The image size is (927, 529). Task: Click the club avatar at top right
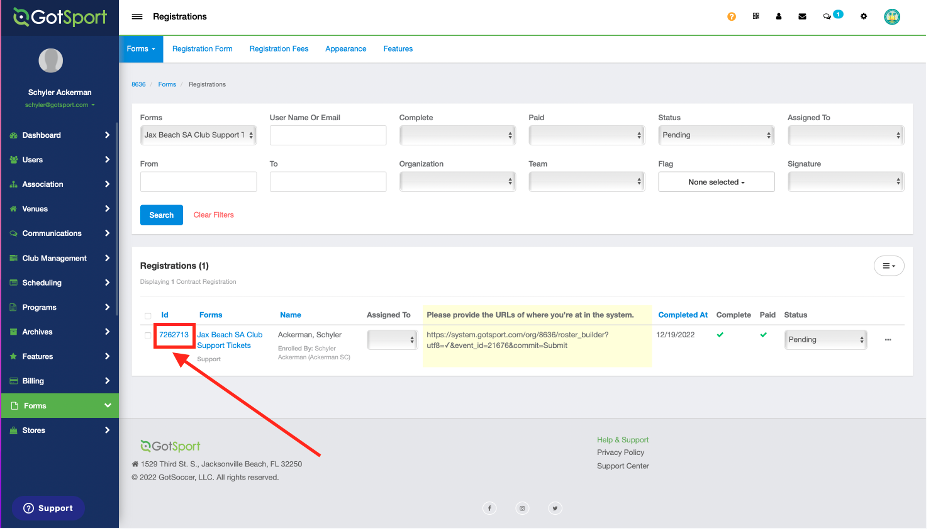892,17
